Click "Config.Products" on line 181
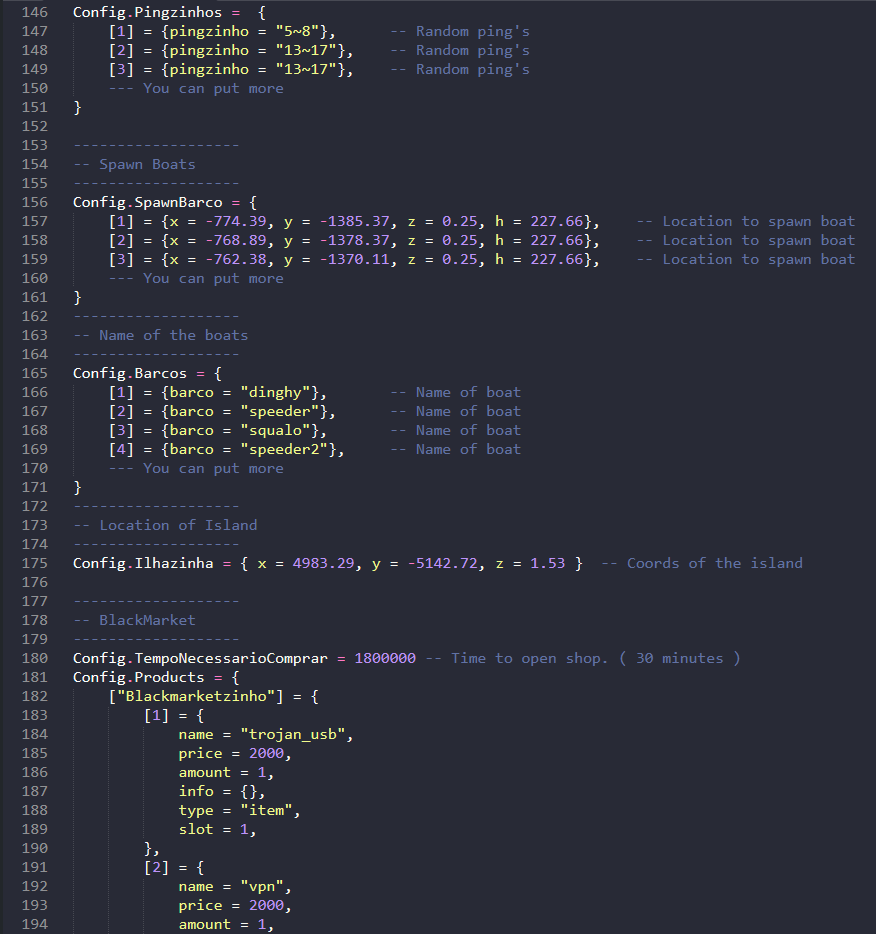876x934 pixels. pos(138,677)
